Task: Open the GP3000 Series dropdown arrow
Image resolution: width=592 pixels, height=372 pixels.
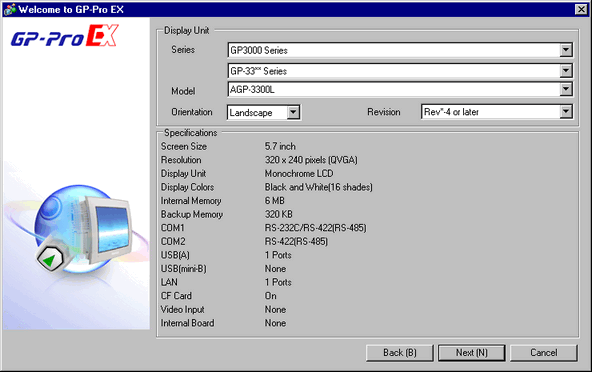Action: tap(566, 50)
